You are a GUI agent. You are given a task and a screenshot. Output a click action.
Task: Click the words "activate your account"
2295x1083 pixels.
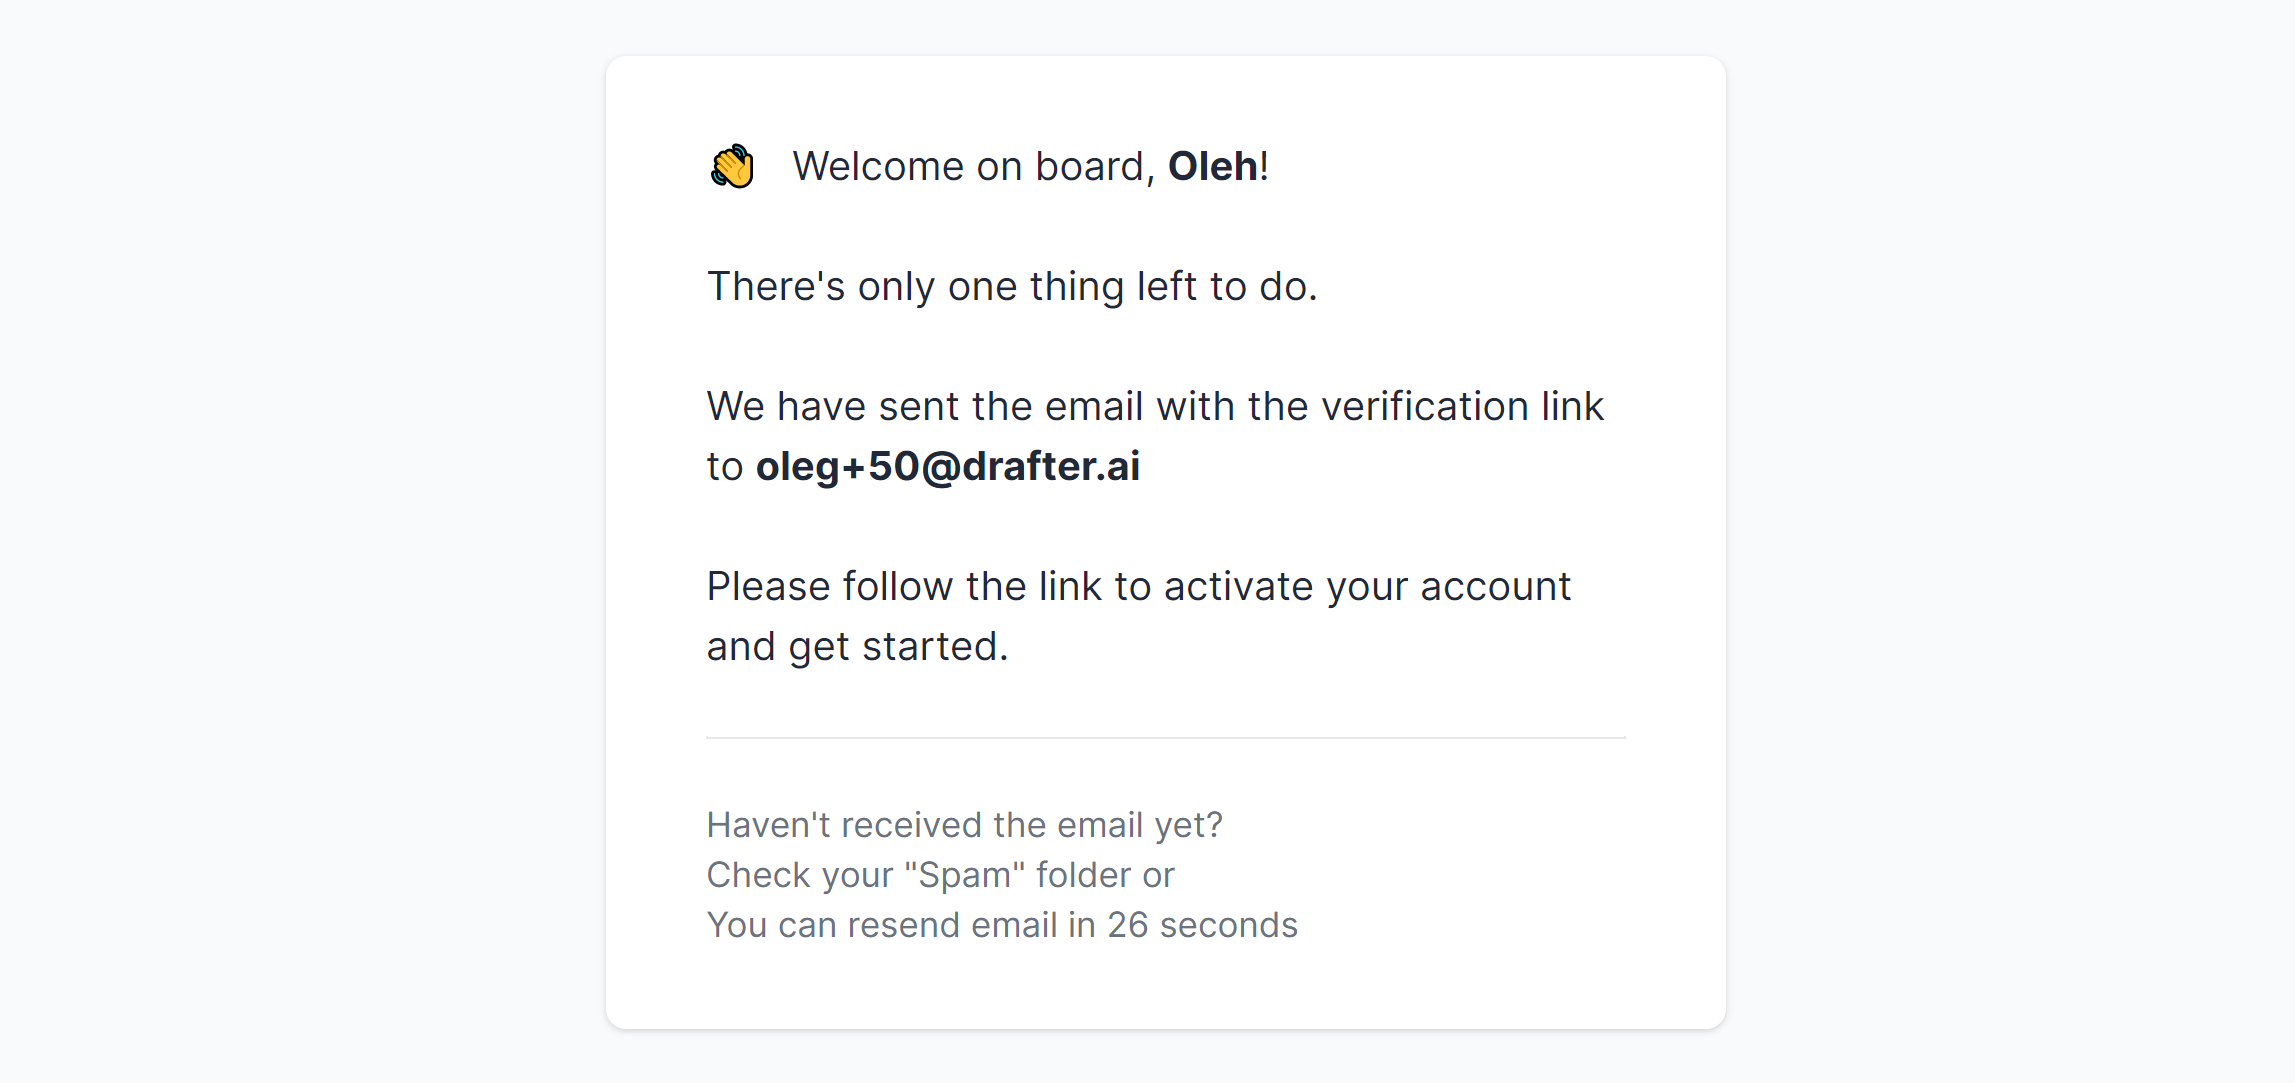pyautogui.click(x=1367, y=586)
